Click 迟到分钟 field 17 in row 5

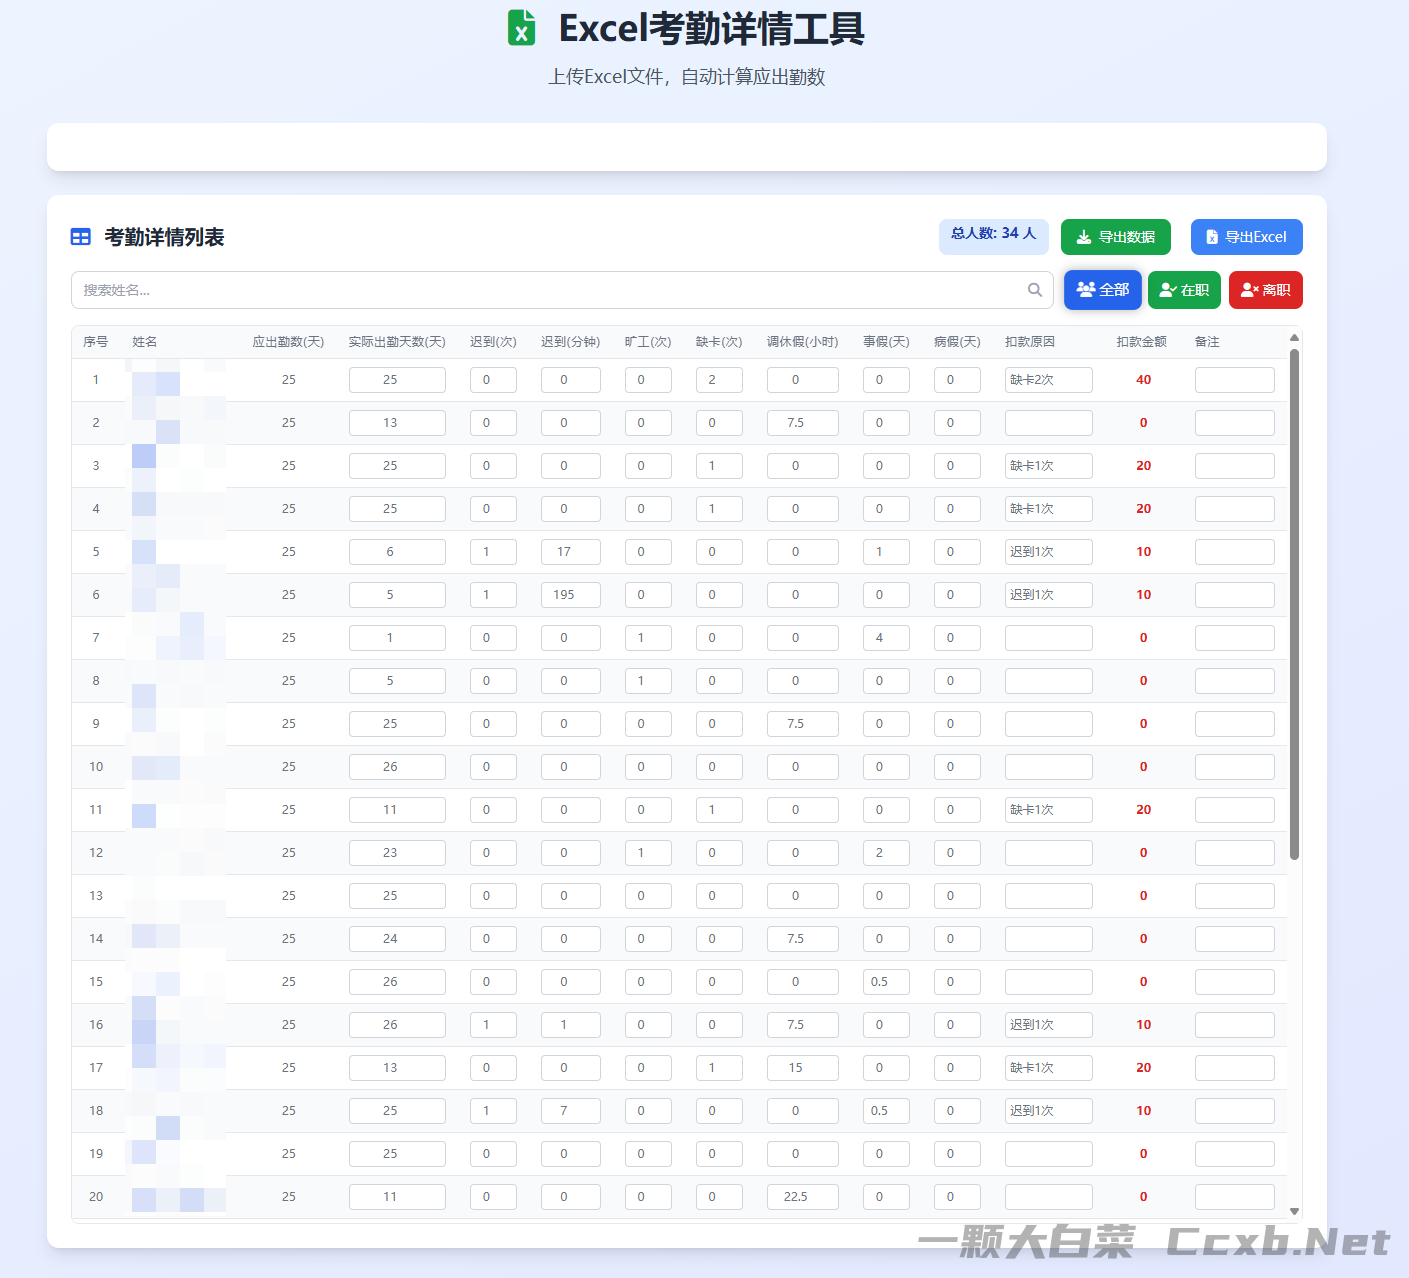point(571,552)
